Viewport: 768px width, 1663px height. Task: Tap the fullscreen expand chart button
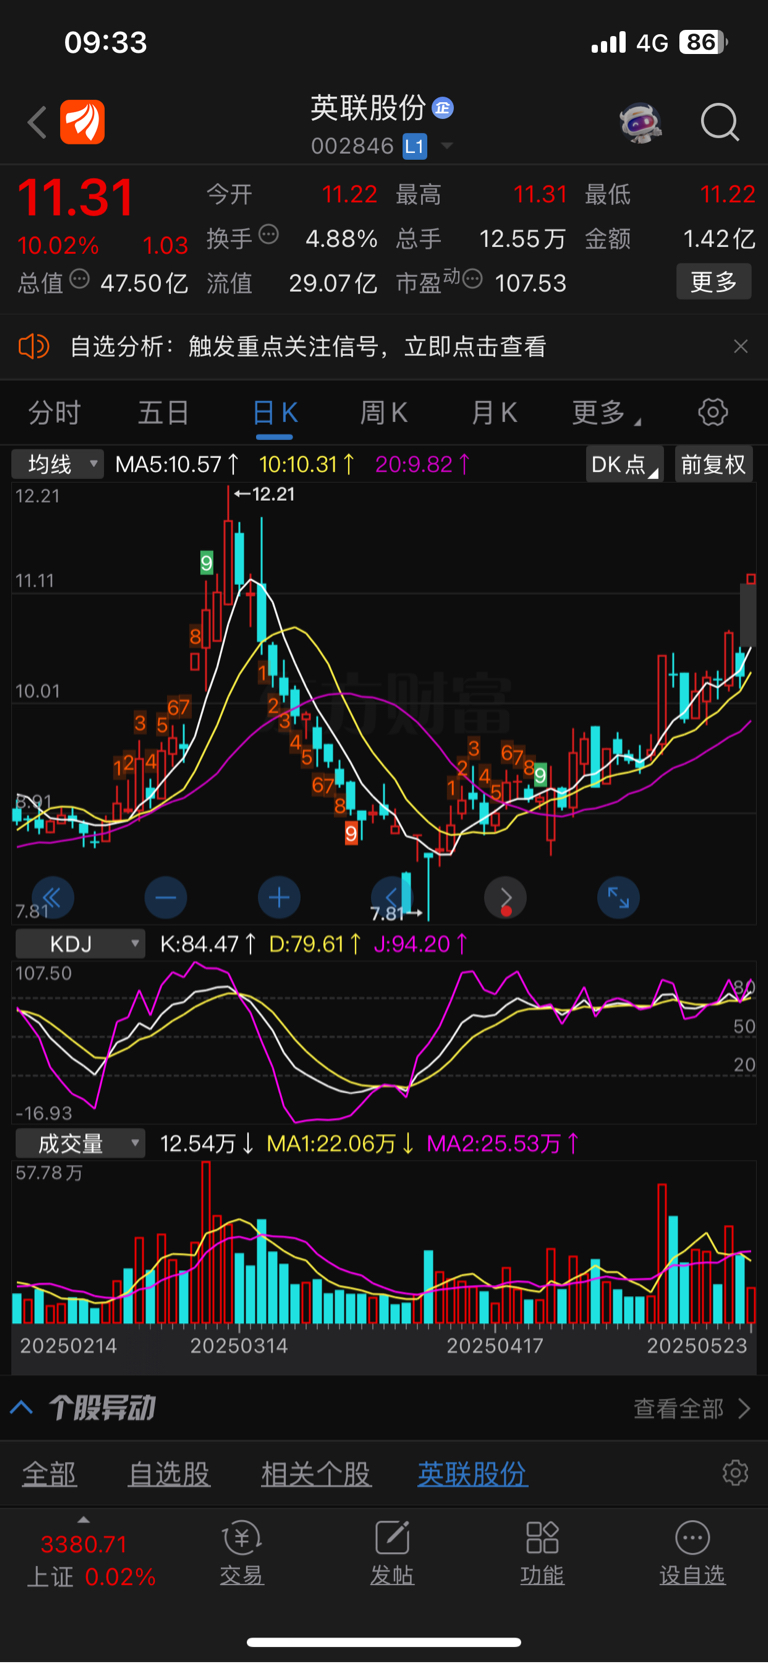(x=619, y=897)
